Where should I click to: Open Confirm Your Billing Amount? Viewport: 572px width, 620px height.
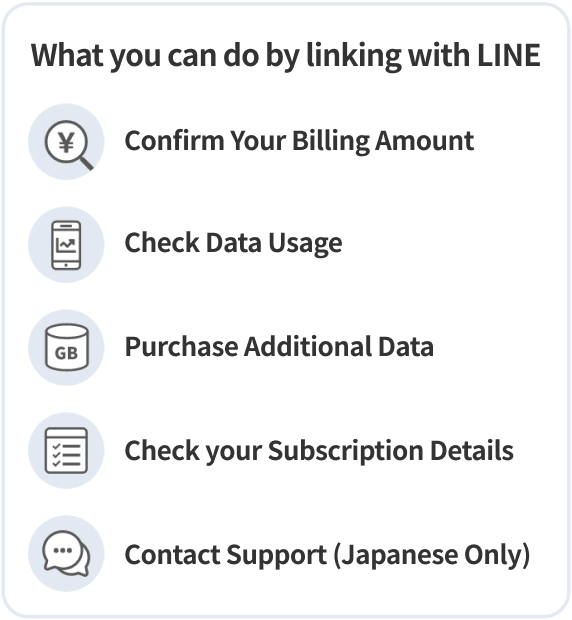299,141
